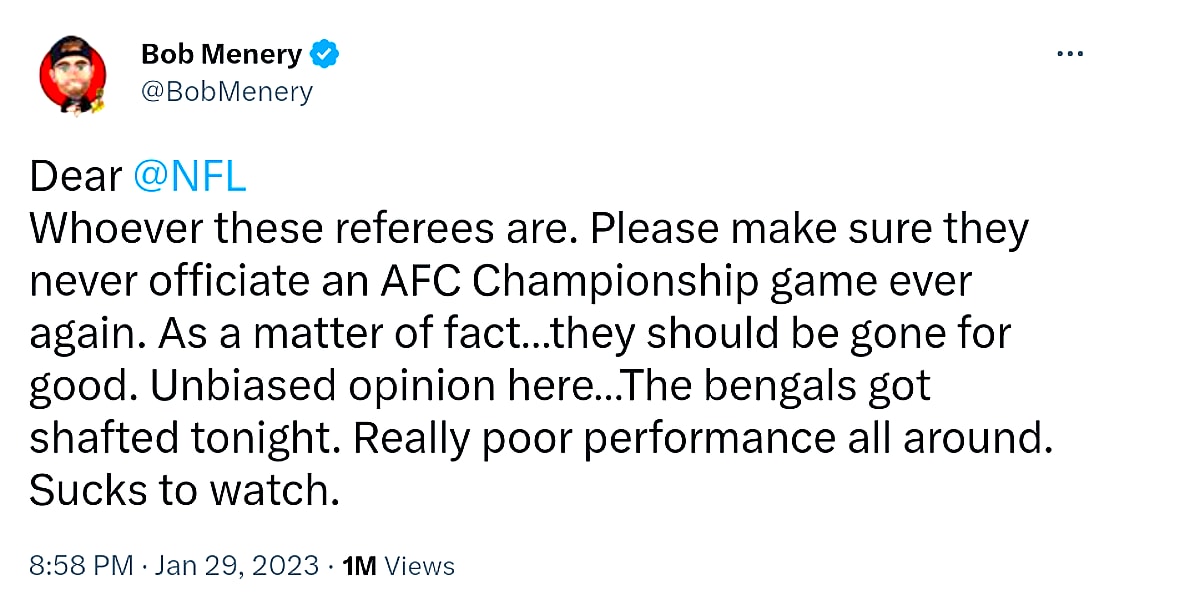
Task: Click the blue verified checkmark badge
Action: [324, 54]
